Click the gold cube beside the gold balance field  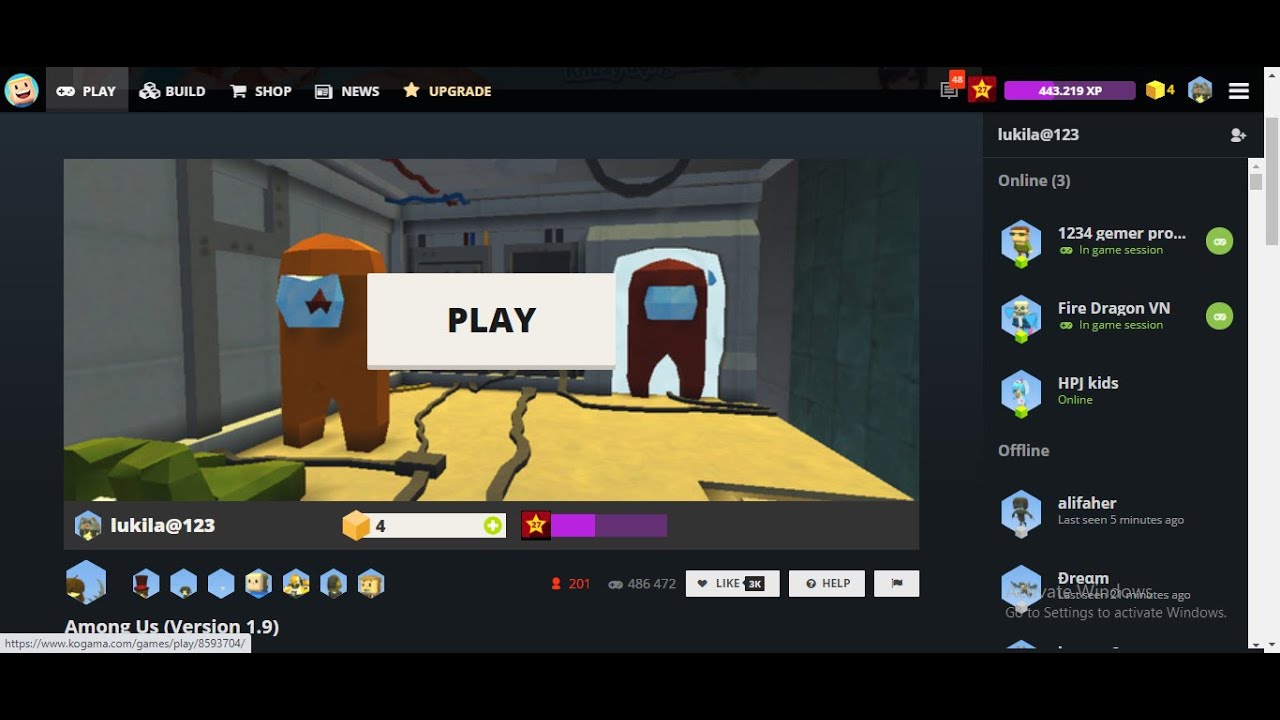(356, 525)
